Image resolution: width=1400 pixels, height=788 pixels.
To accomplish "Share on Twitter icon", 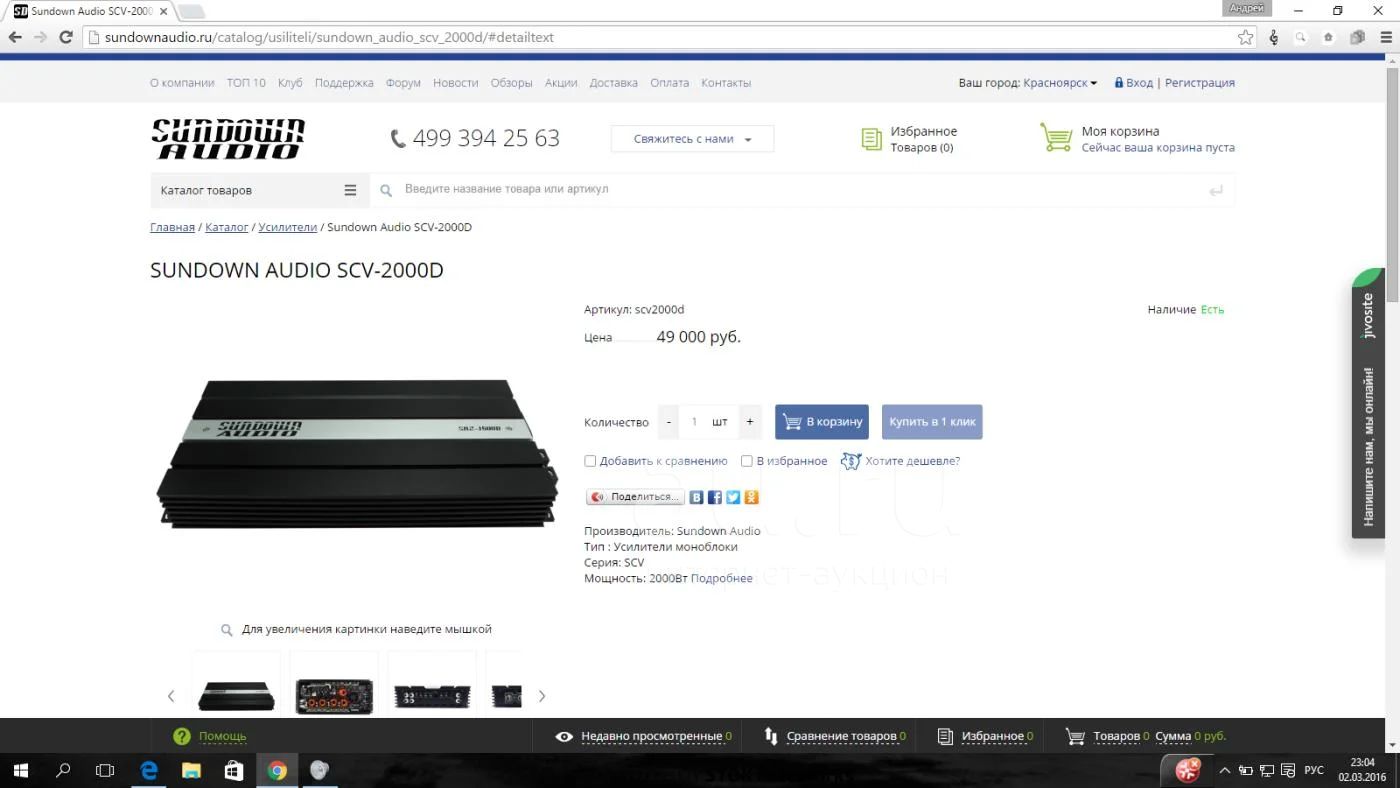I will pos(733,497).
